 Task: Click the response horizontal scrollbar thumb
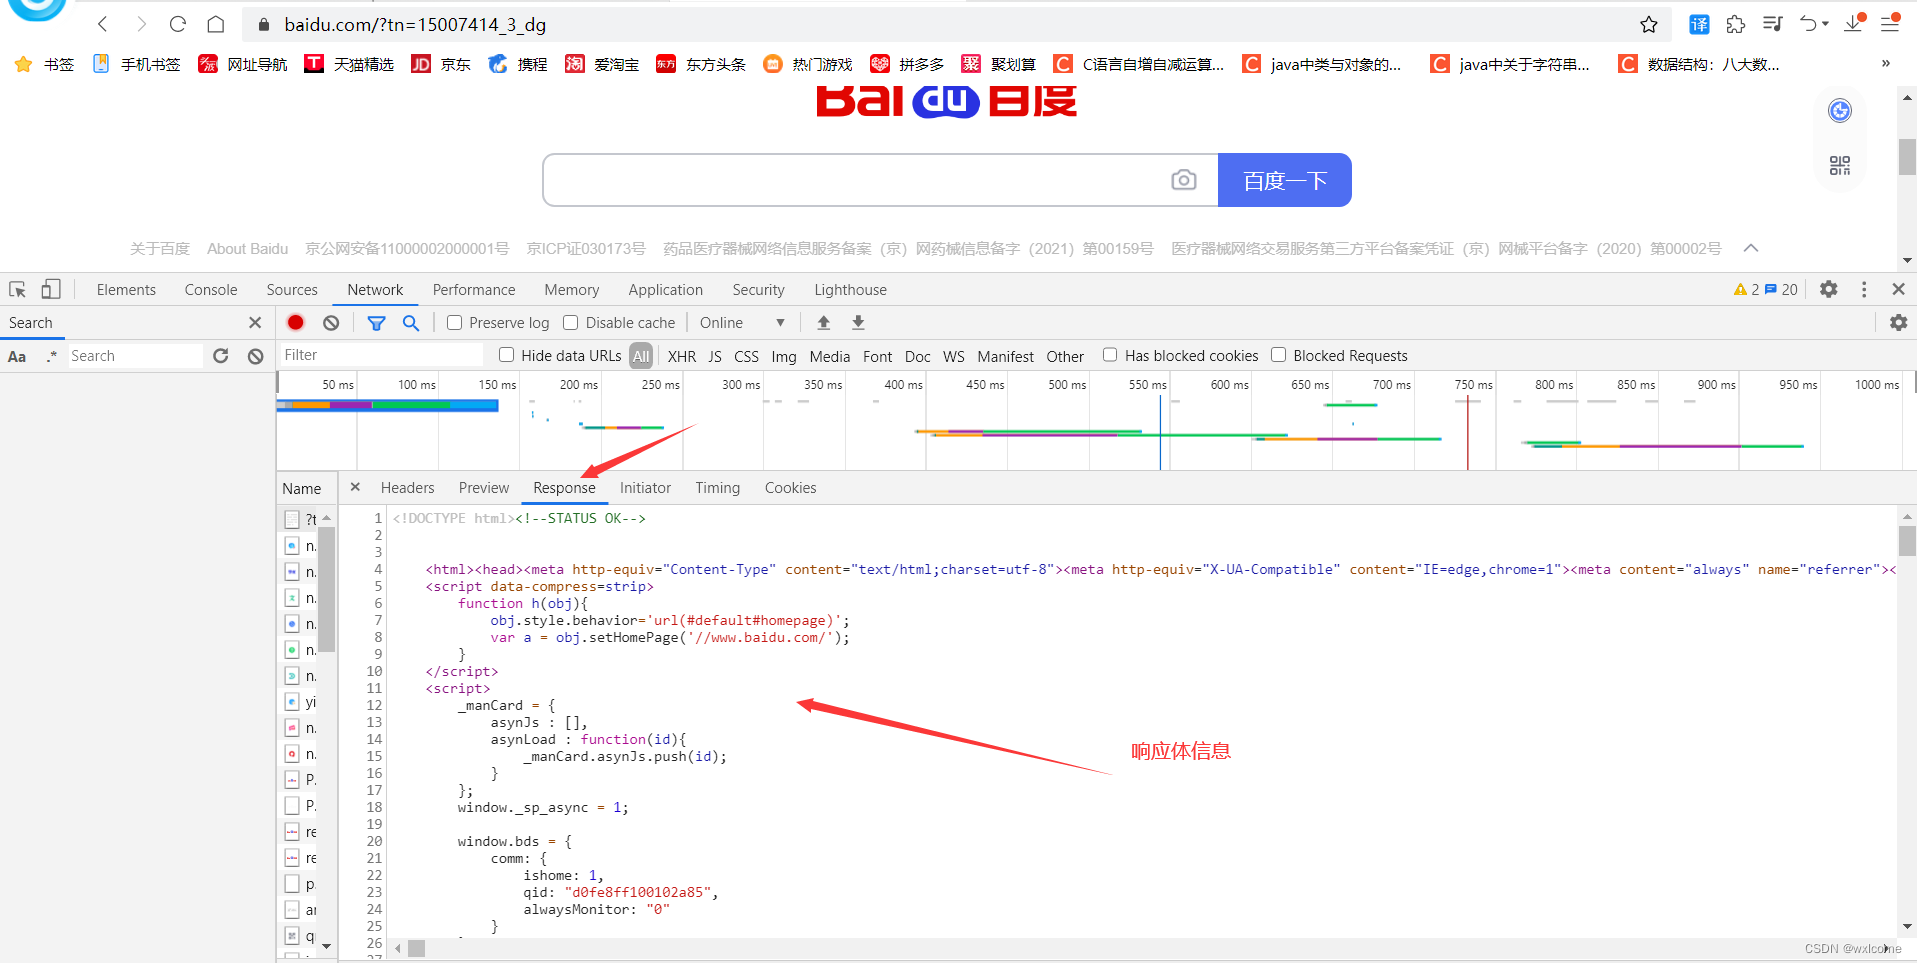(416, 948)
